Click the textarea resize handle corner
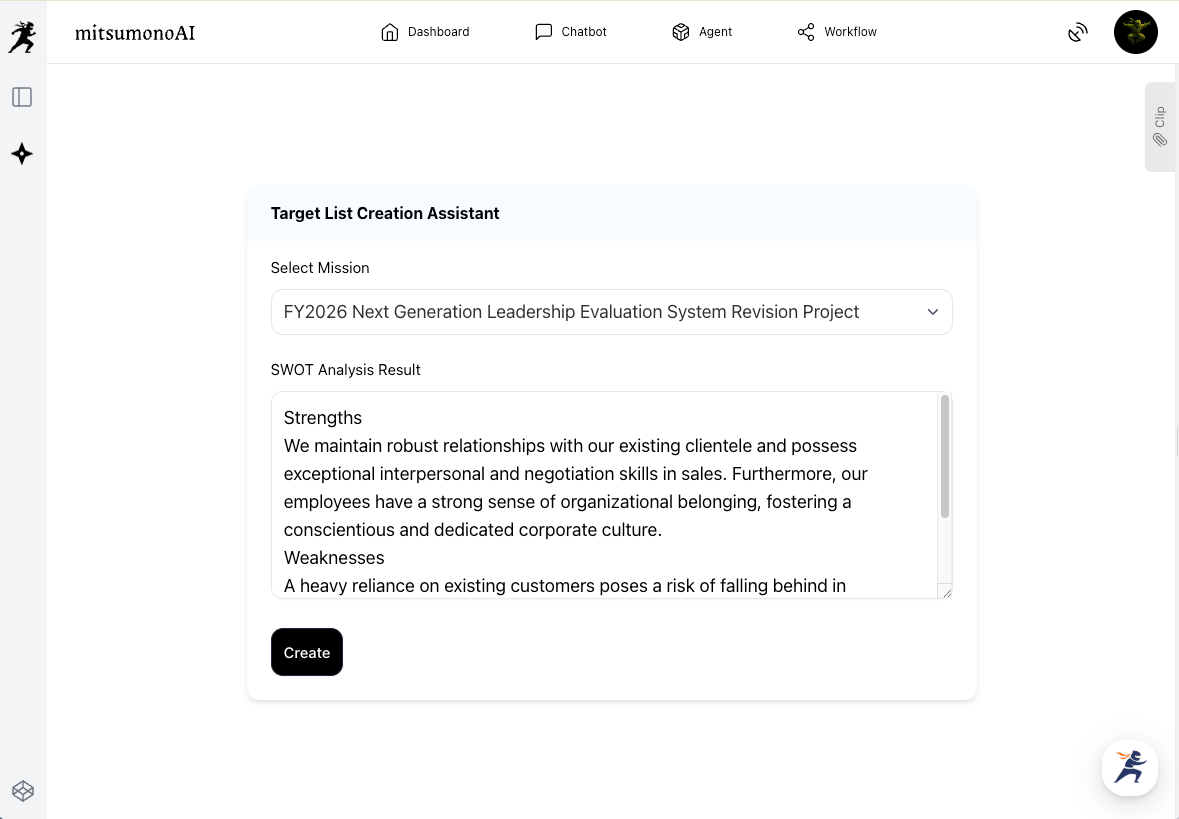1179x819 pixels. 946,592
